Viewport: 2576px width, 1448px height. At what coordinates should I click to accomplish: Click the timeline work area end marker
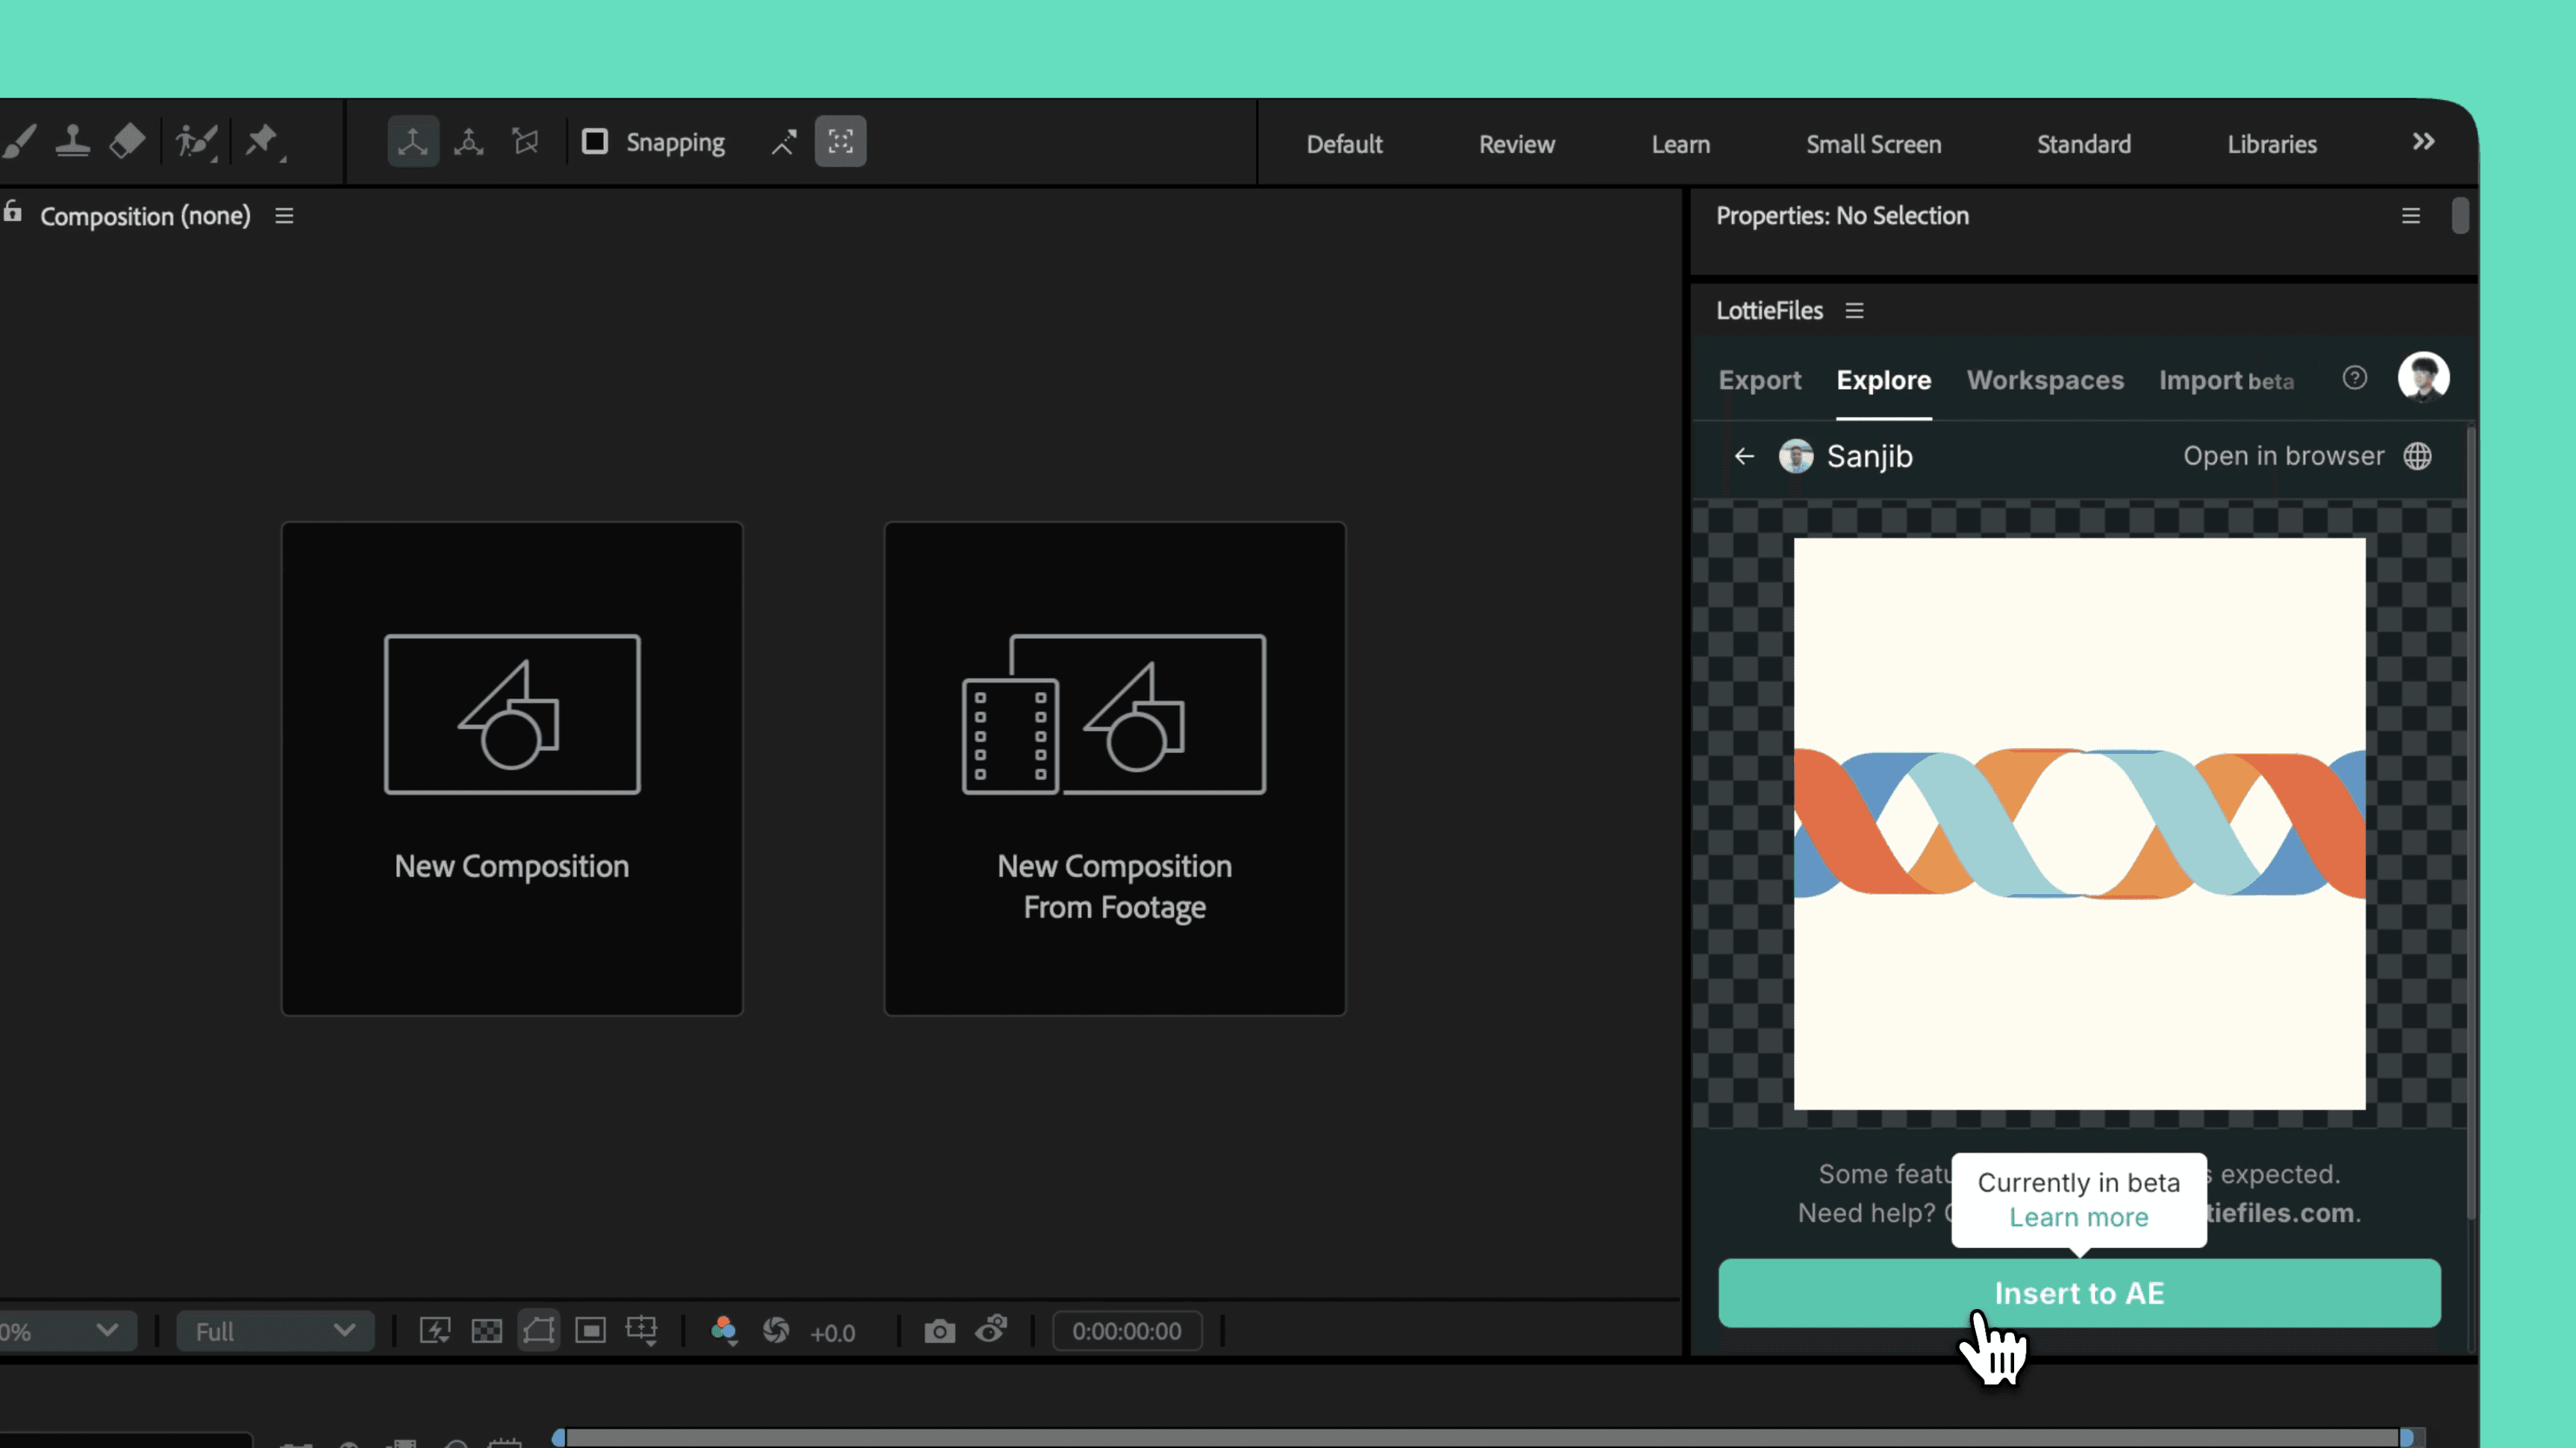pos(2407,1438)
